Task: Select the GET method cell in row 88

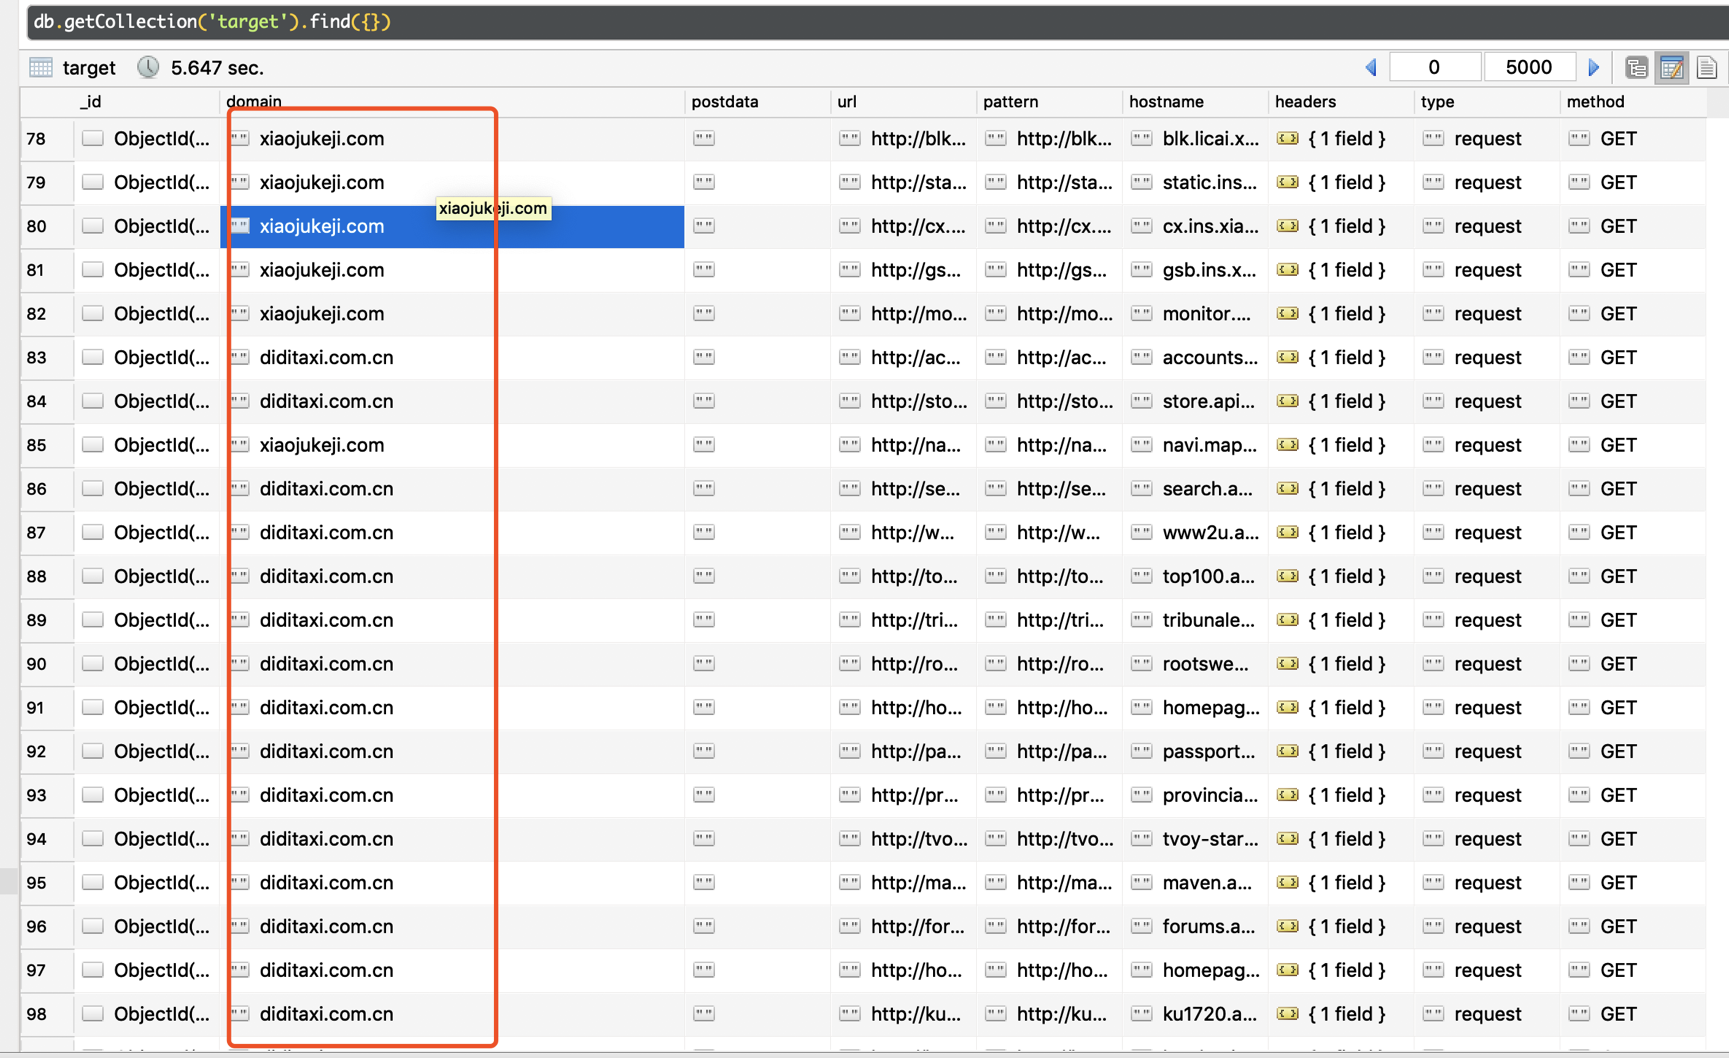Action: tap(1633, 576)
